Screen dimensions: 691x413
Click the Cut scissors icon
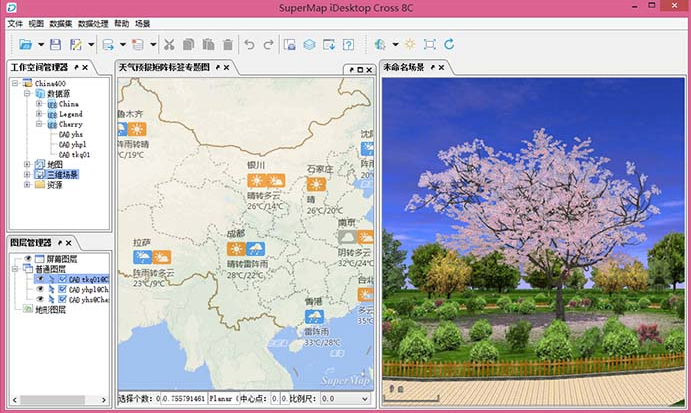coord(169,45)
